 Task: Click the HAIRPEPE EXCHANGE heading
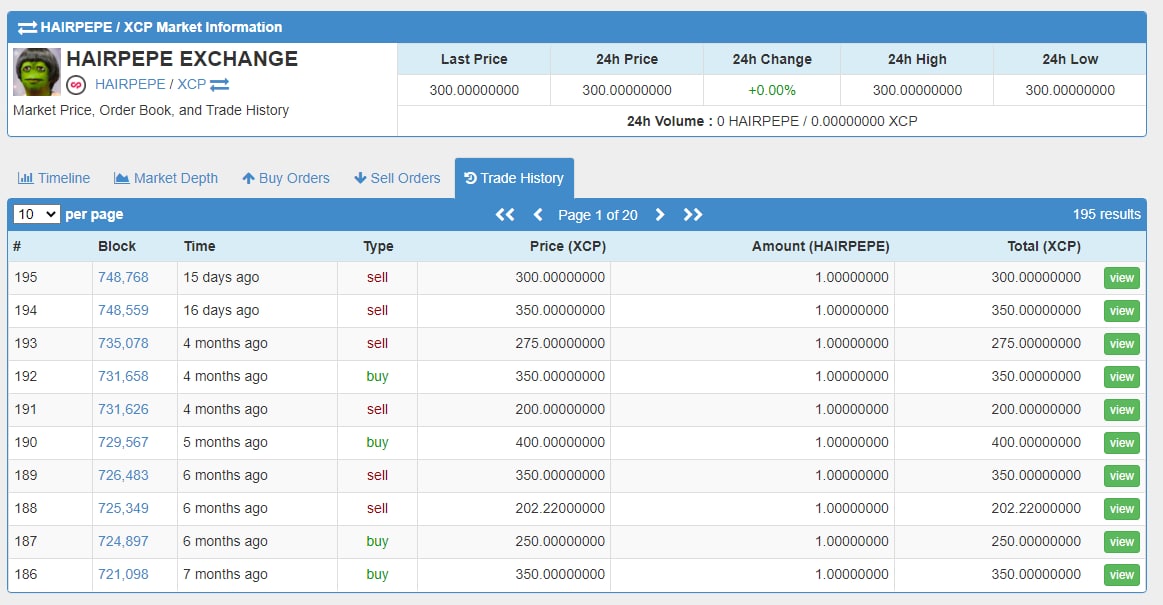(x=182, y=59)
